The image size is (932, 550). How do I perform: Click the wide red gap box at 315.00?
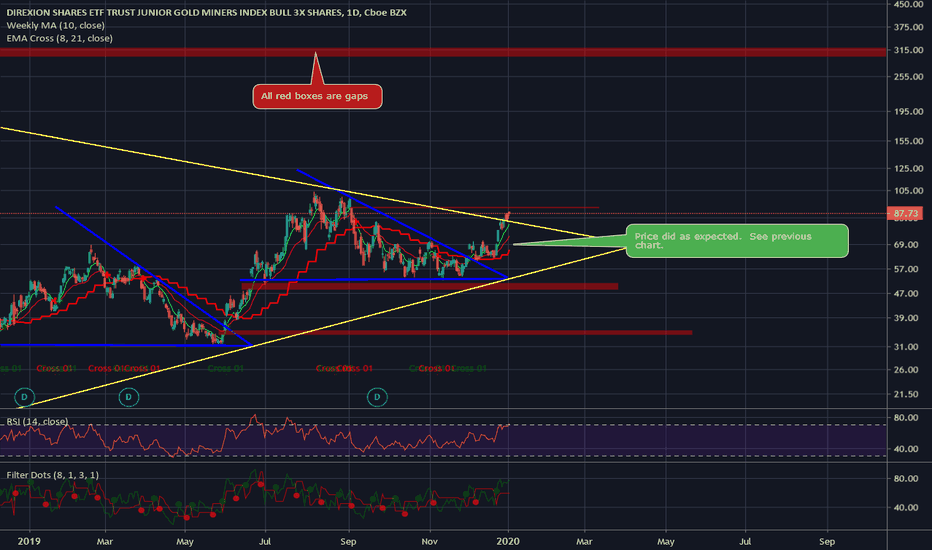(443, 52)
